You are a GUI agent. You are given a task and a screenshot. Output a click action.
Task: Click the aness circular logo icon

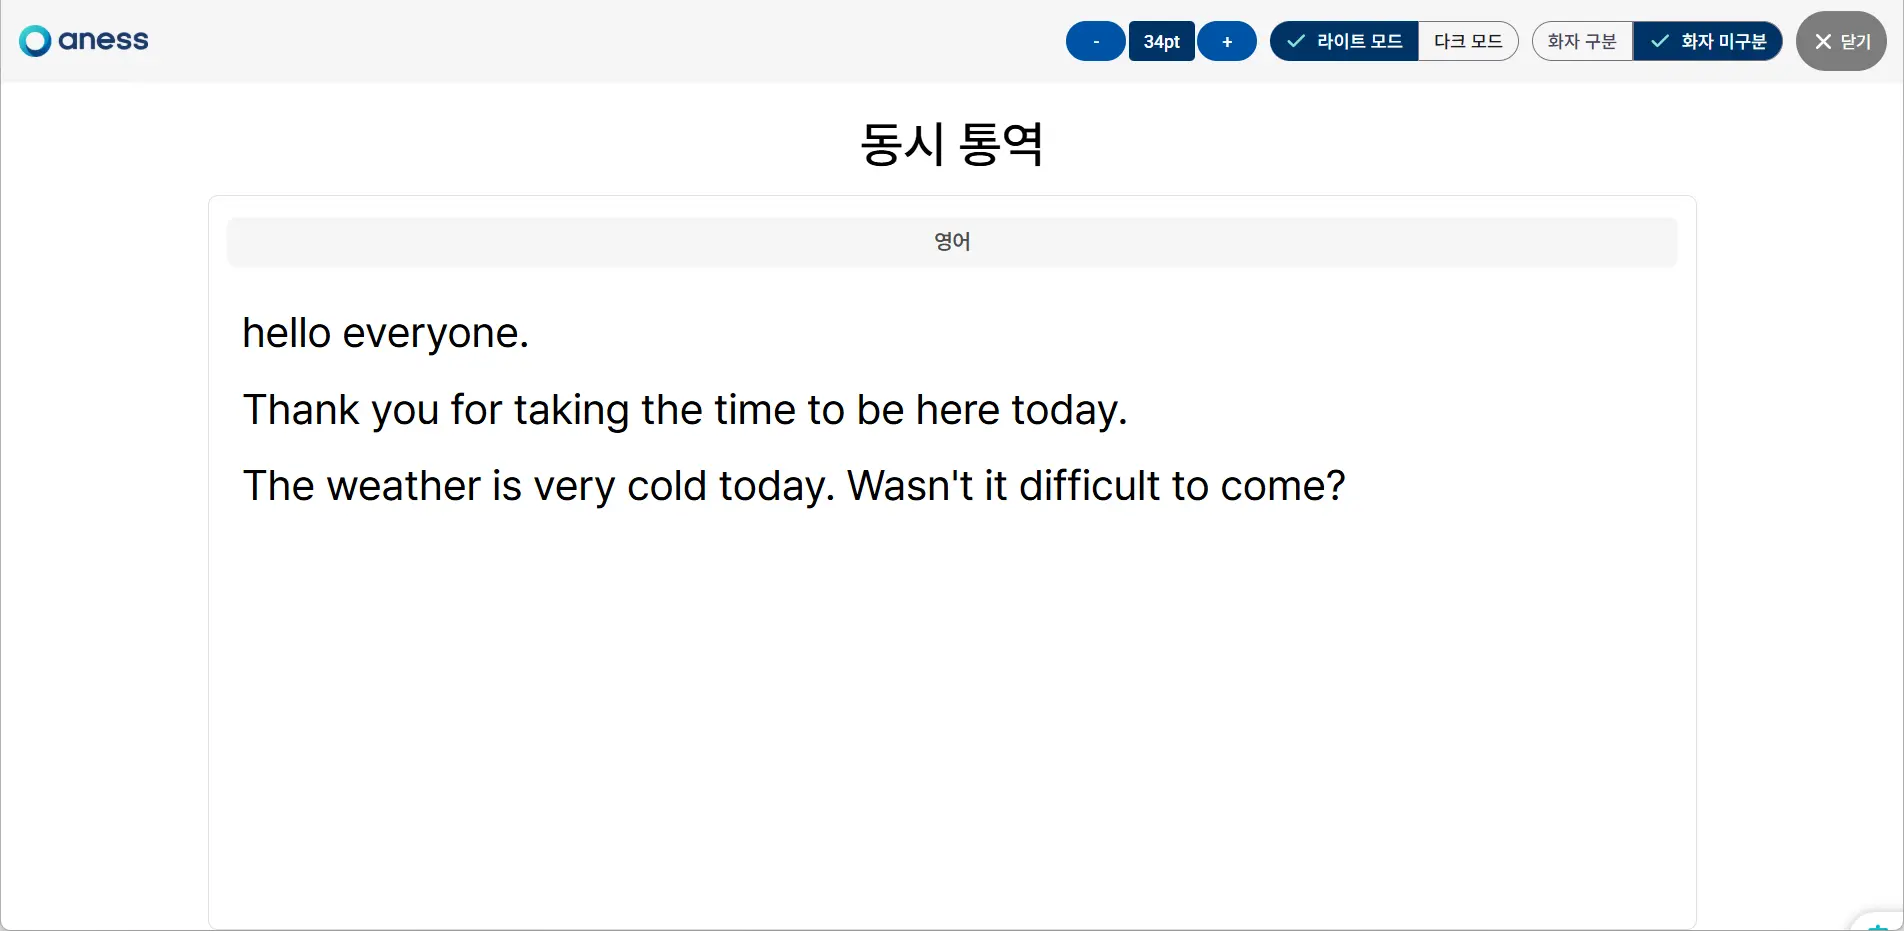coord(35,41)
